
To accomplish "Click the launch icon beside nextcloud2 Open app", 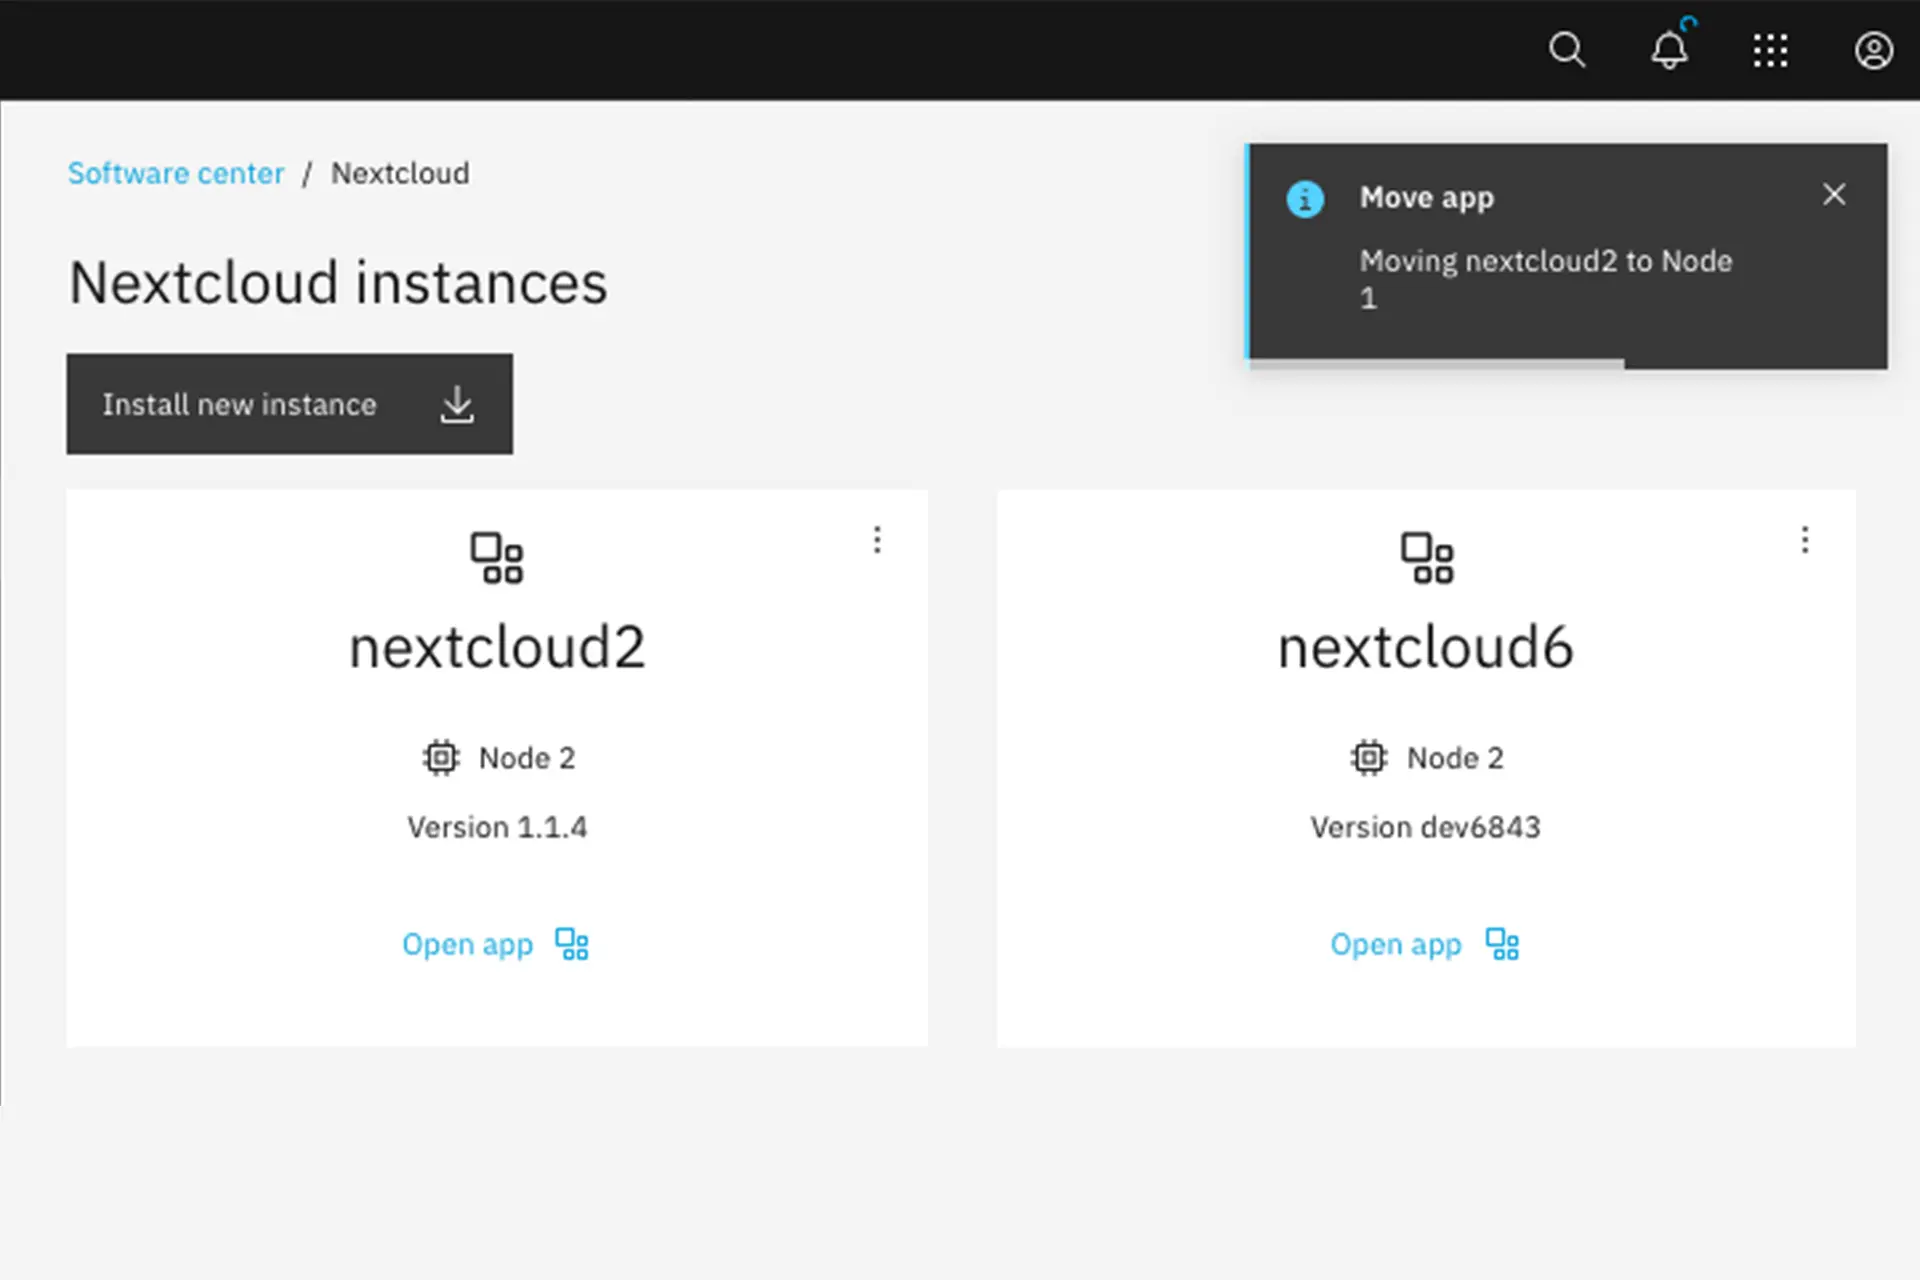I will 572,944.
